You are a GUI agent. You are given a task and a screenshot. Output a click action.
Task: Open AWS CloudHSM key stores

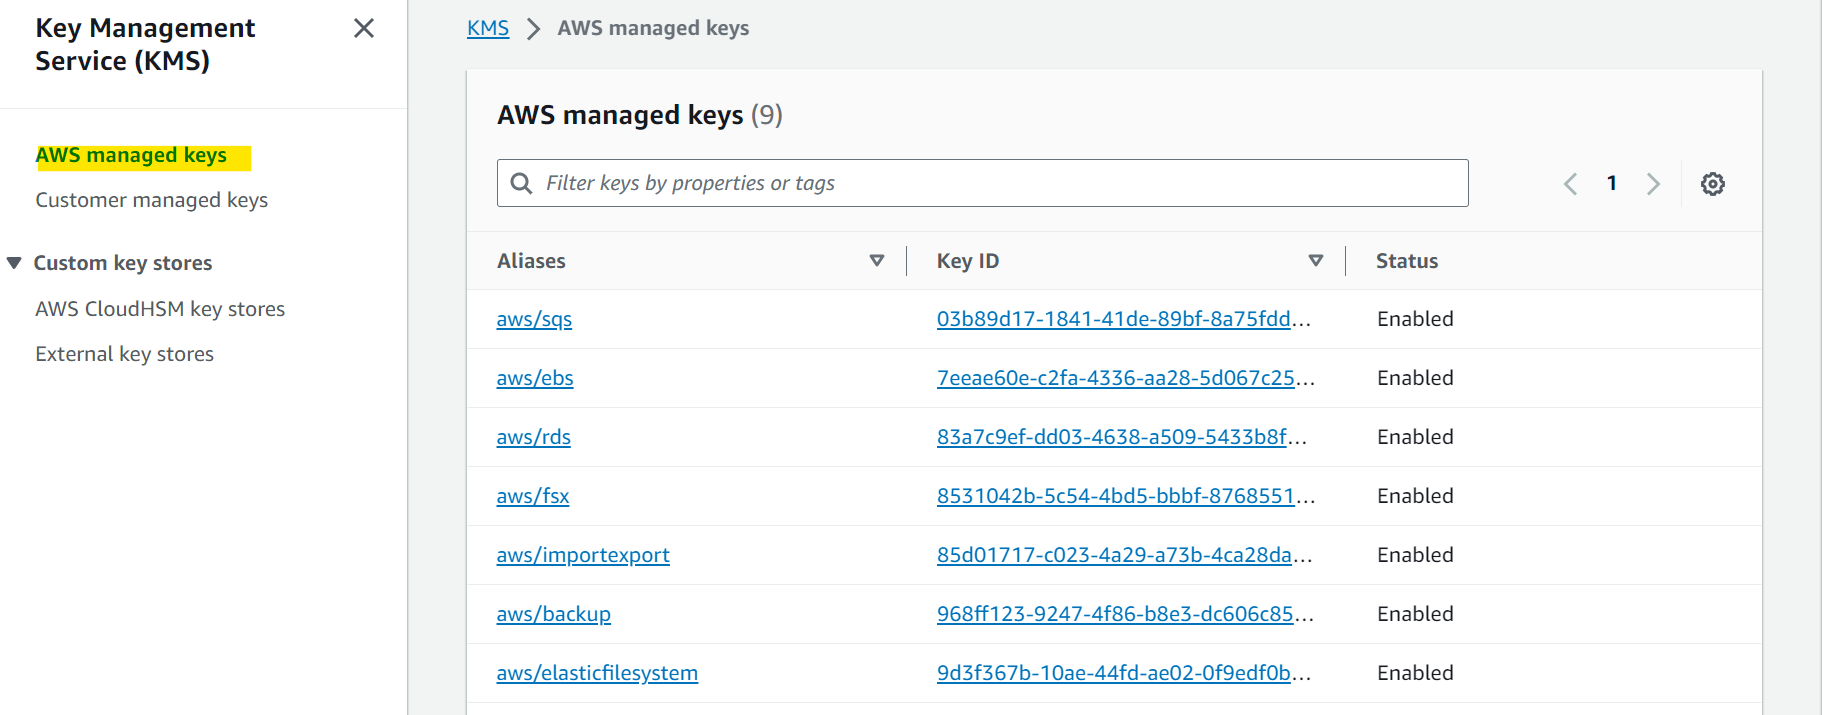[x=160, y=309]
